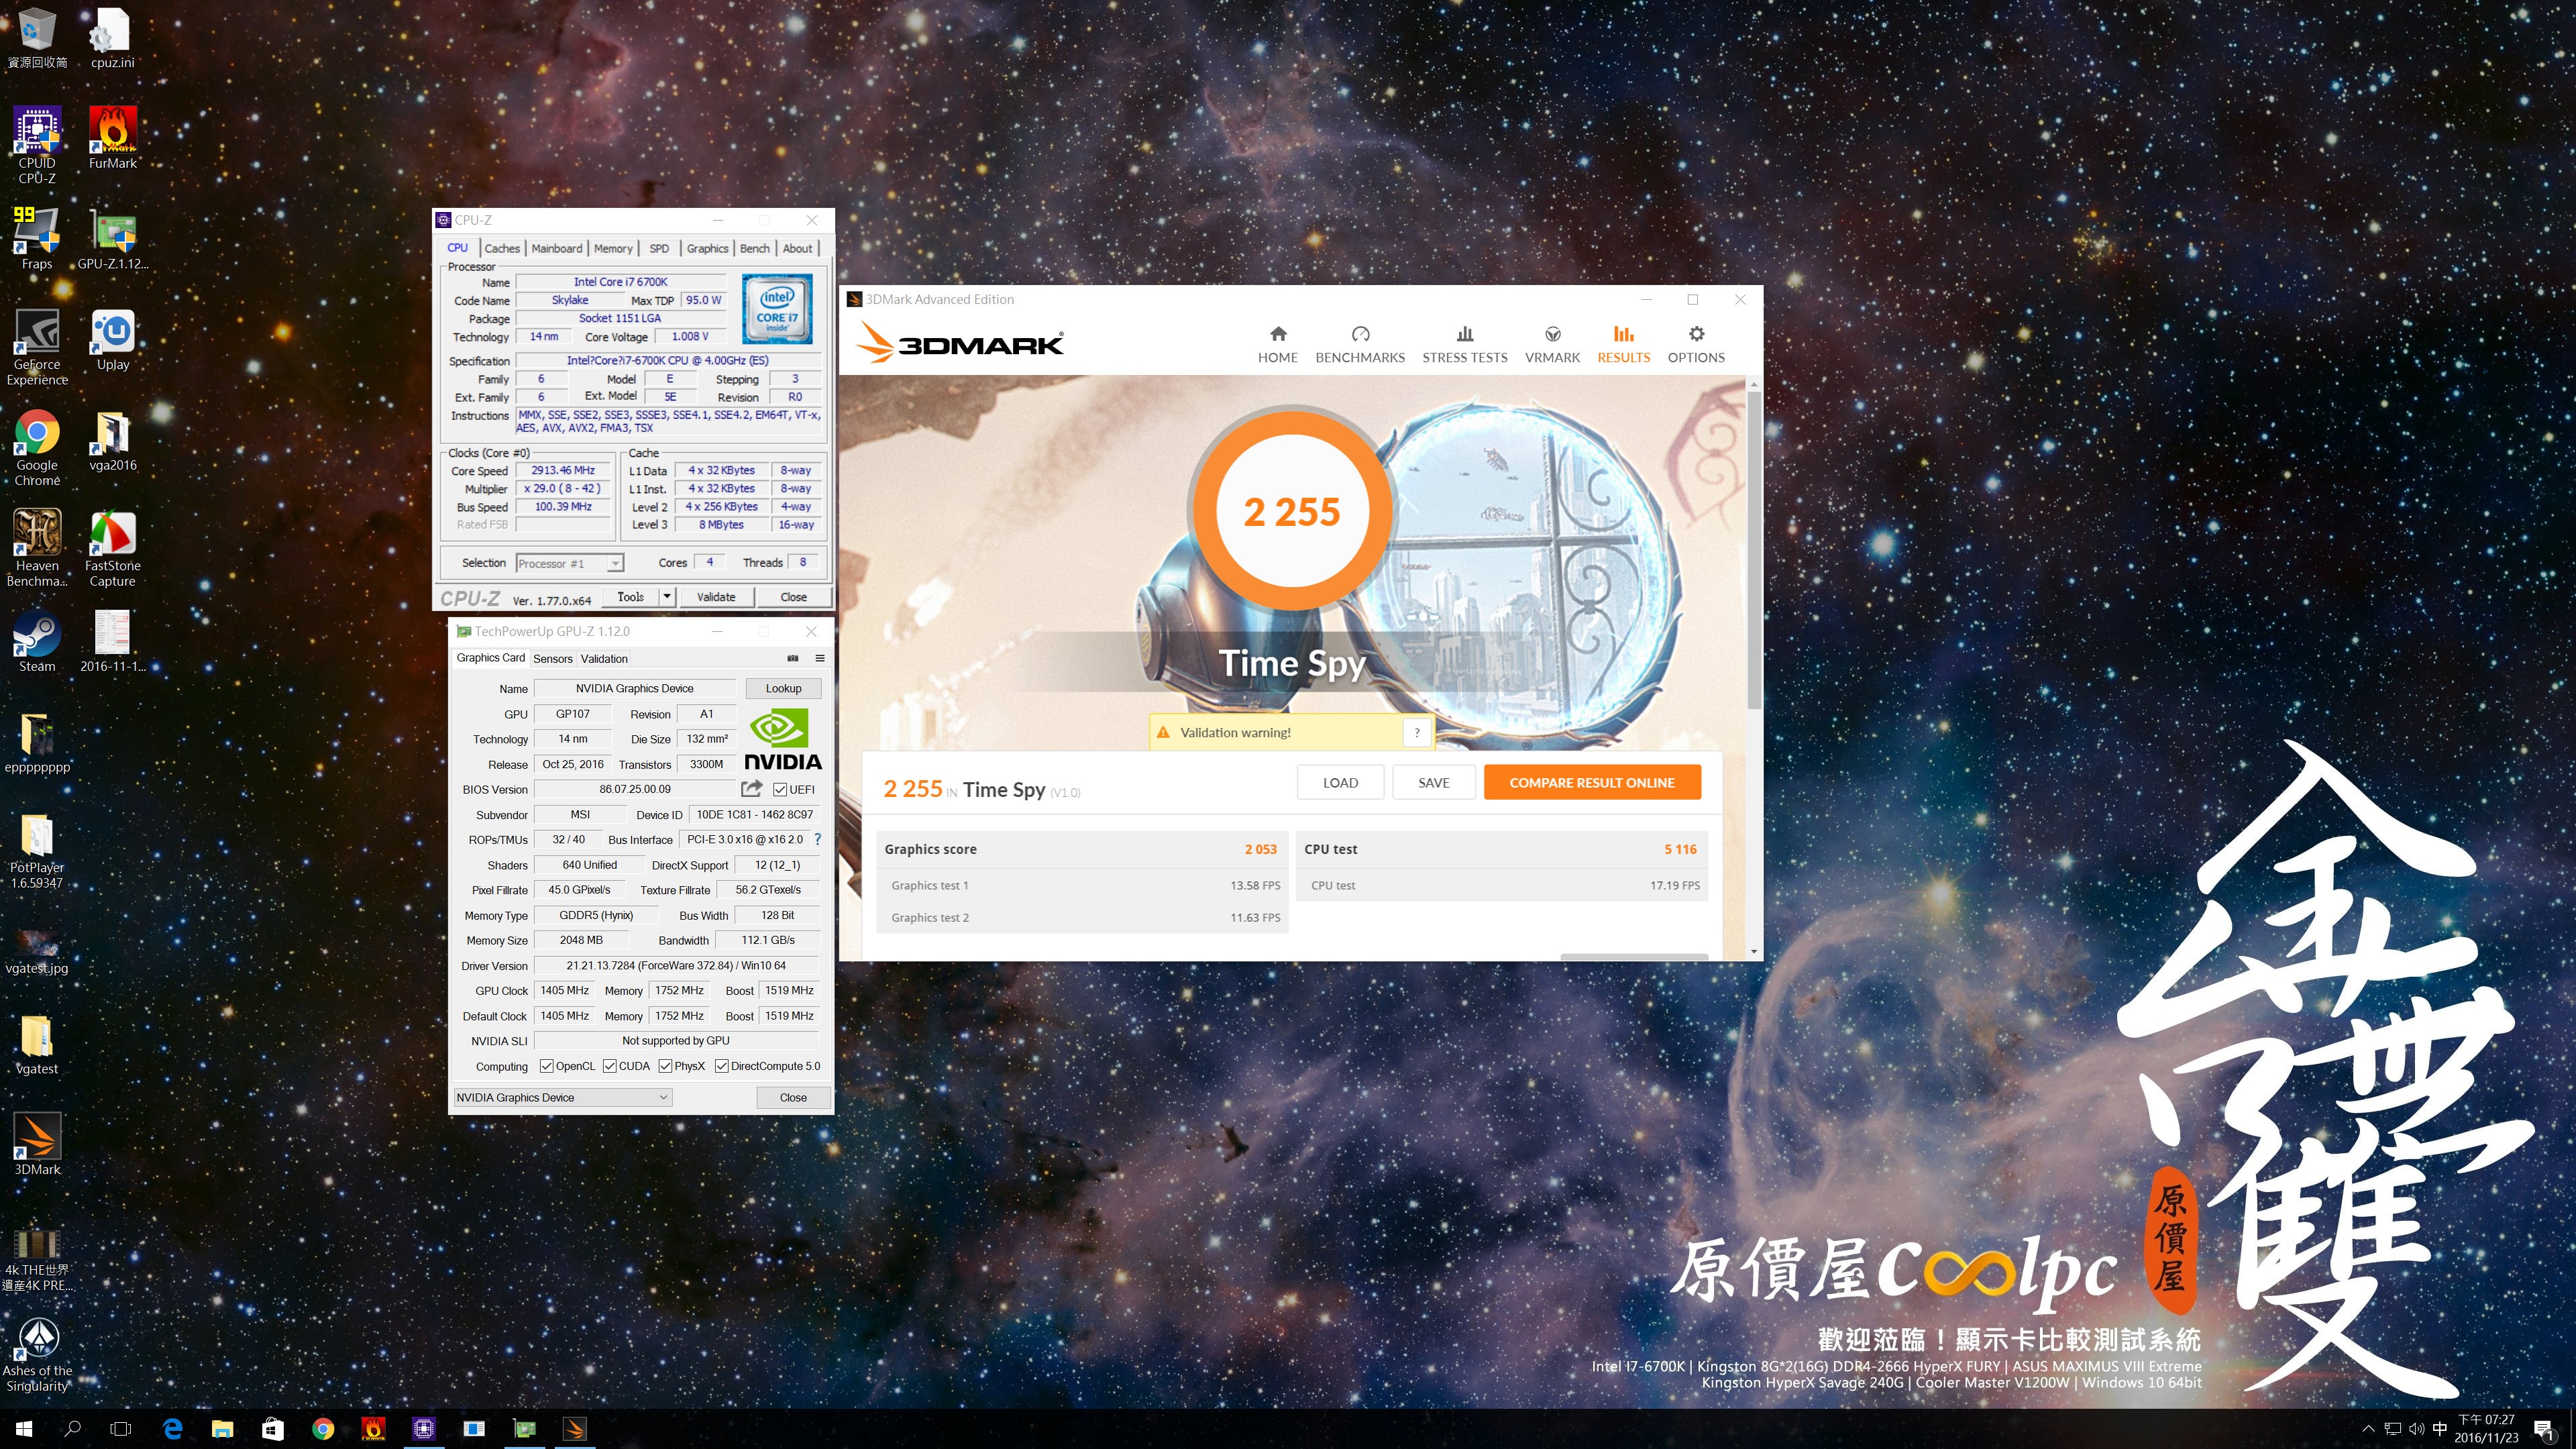Select the 3DMark desktop shortcut

37,1144
